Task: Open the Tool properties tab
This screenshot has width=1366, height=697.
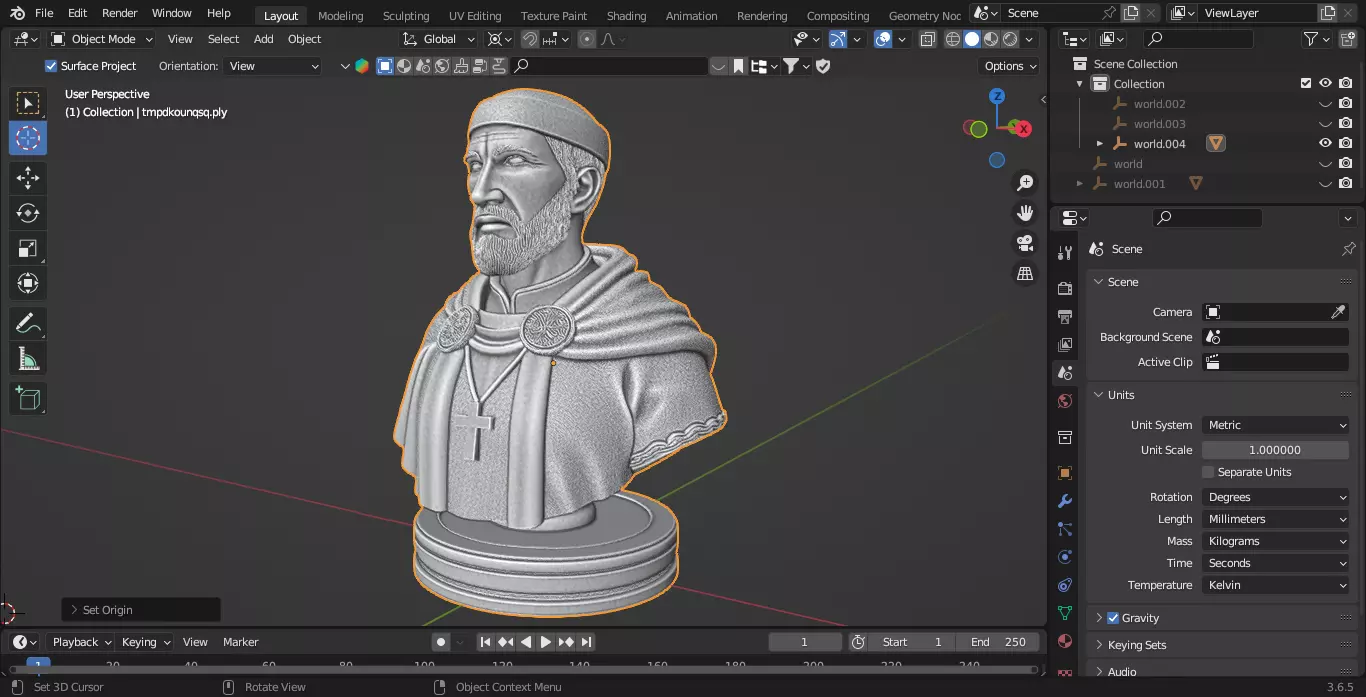Action: point(1065,253)
